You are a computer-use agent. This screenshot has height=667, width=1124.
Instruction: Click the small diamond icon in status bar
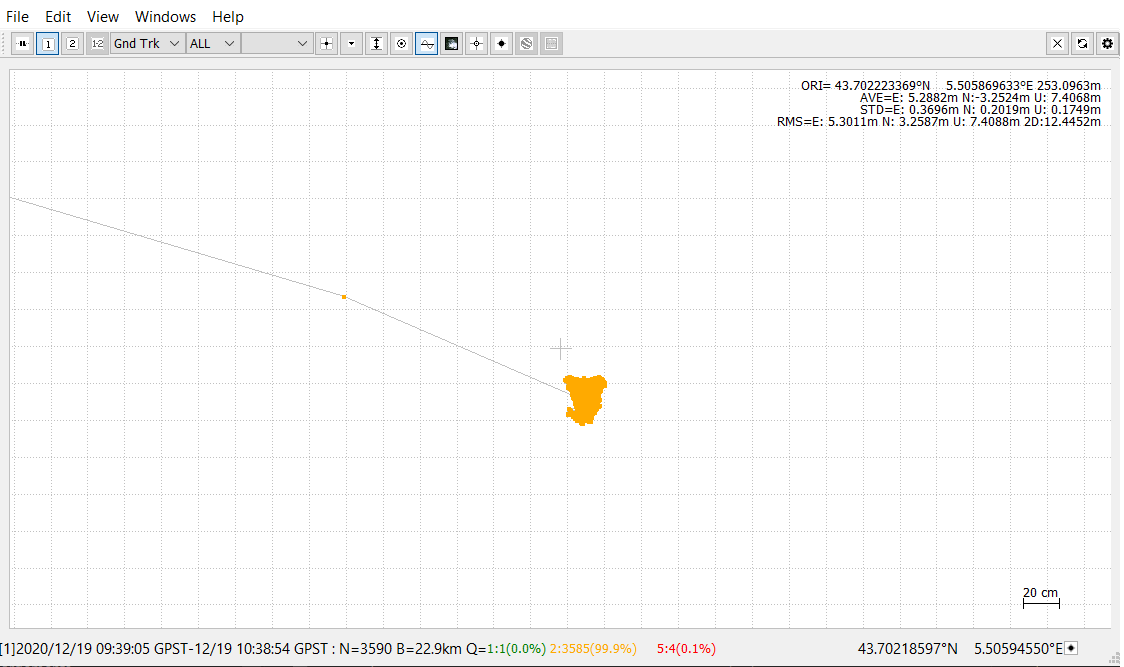[1072, 648]
